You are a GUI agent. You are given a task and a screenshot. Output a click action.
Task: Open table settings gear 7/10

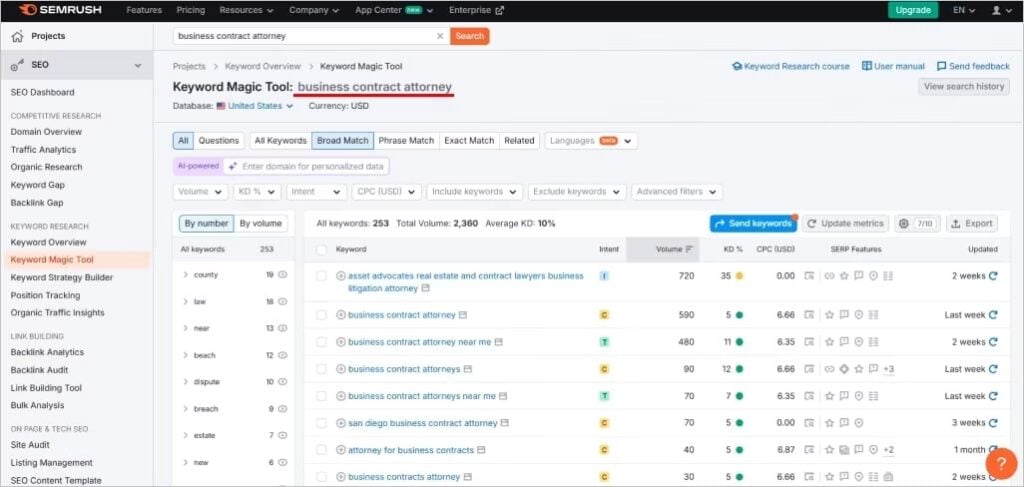917,223
